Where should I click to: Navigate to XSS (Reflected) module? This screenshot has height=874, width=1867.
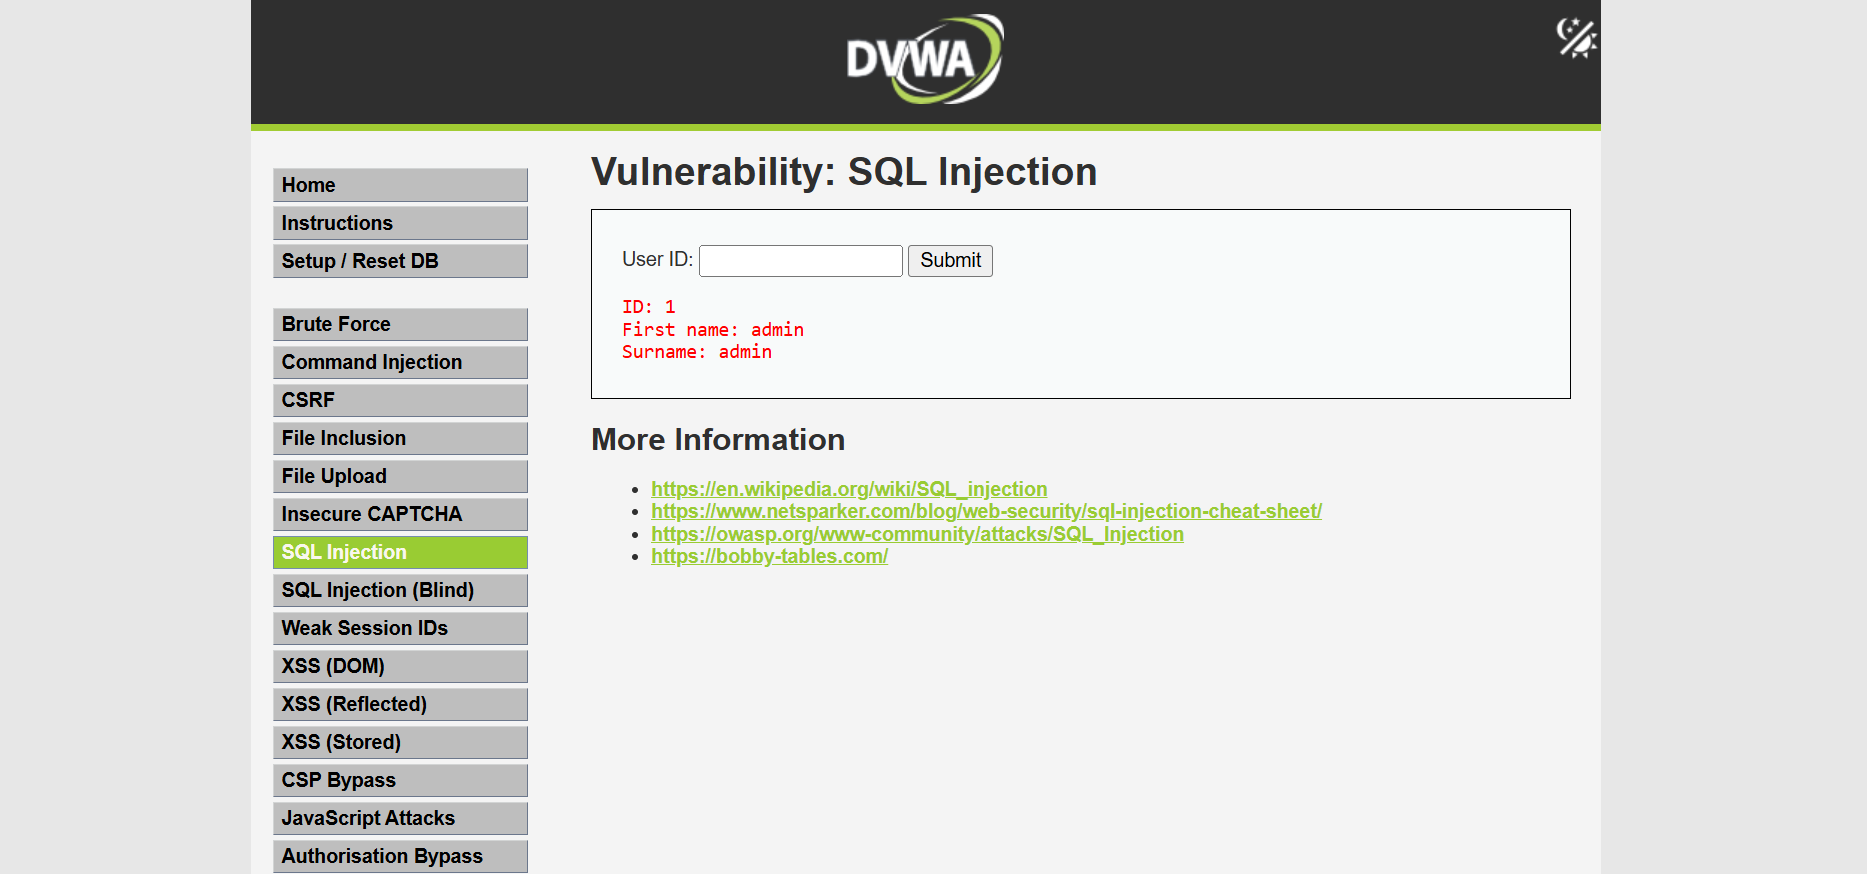400,704
